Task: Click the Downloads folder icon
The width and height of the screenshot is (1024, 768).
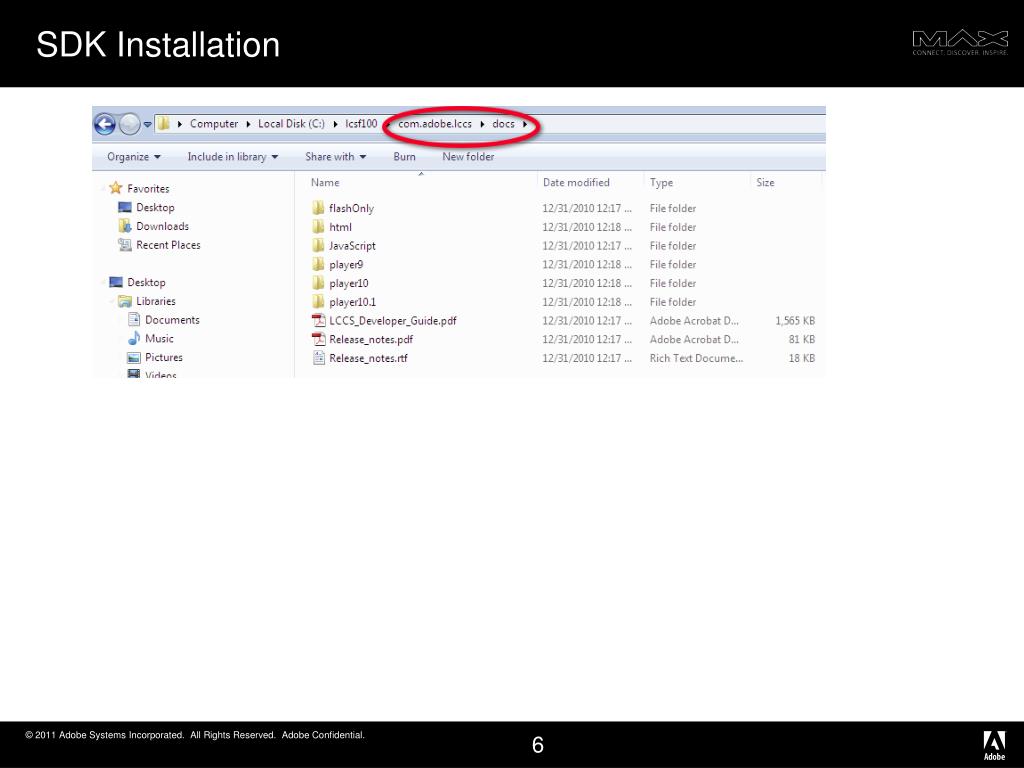Action: [x=125, y=226]
